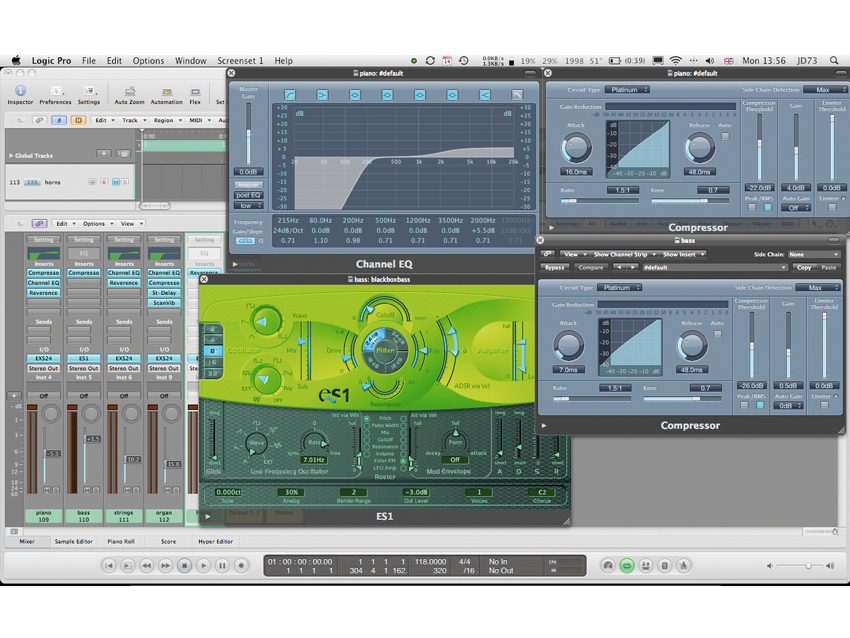
Task: Toggle the high shelf EQ band icon
Action: click(485, 95)
